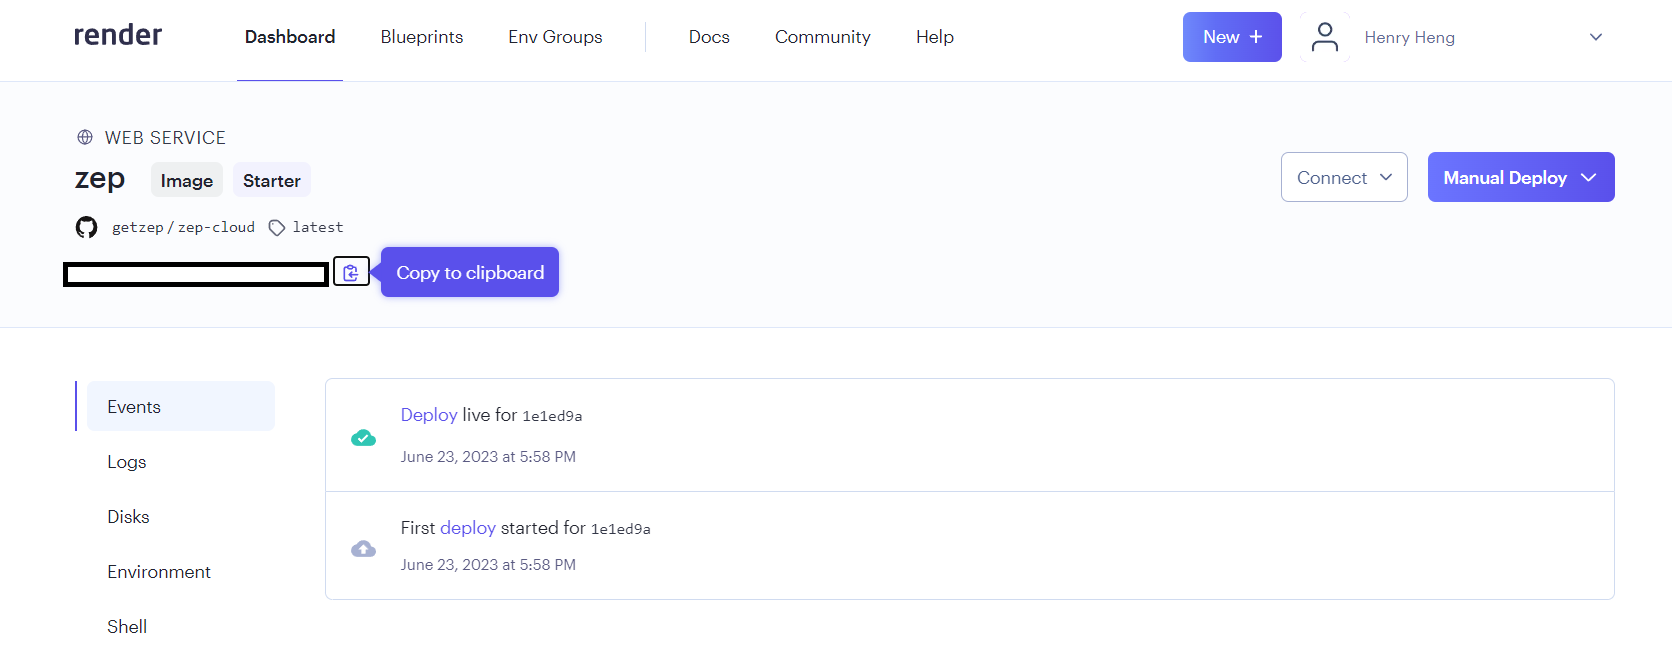This screenshot has height=652, width=1672.
Task: Open the Environment sidebar section
Action: [x=159, y=572]
